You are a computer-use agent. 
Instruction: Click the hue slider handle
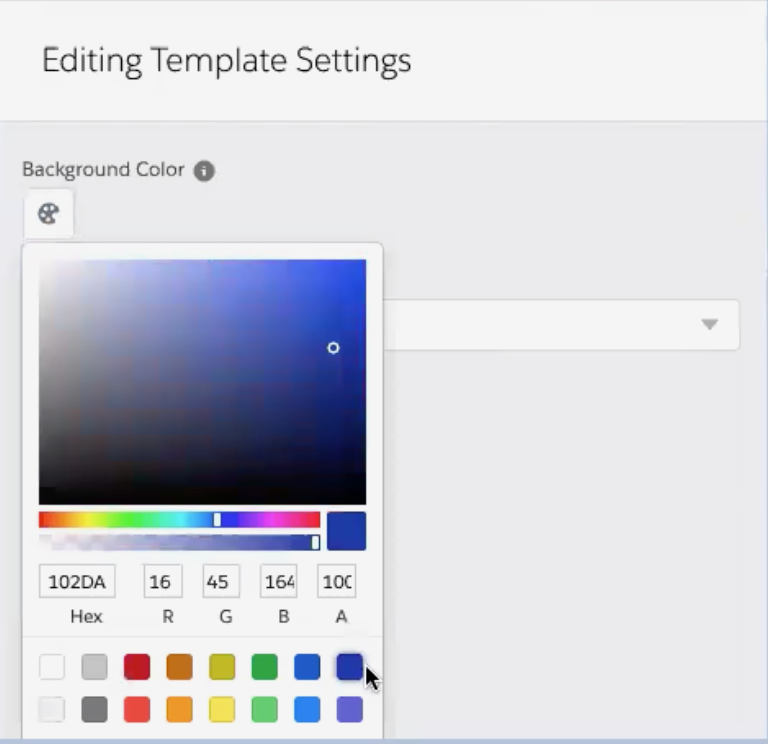pyautogui.click(x=217, y=520)
